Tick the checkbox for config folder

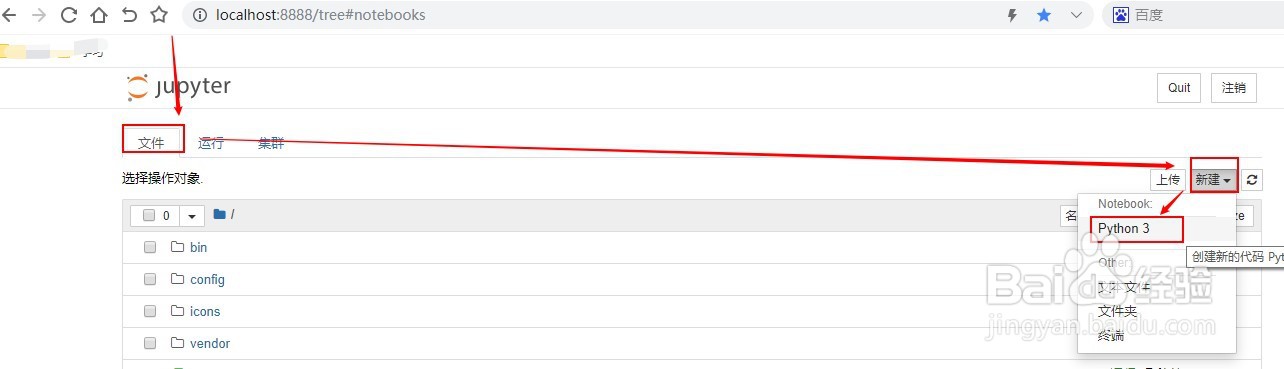[x=150, y=279]
